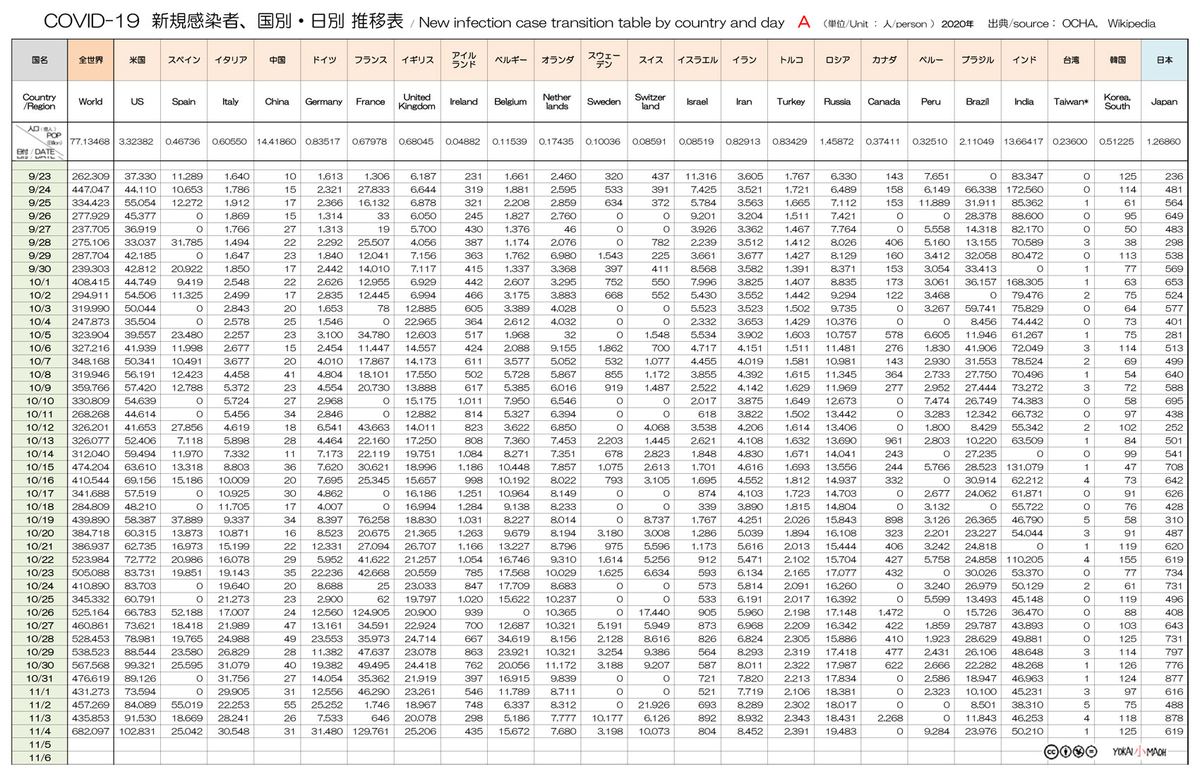Click the Korea, South column label
1200x772 pixels.
[x=1118, y=101]
